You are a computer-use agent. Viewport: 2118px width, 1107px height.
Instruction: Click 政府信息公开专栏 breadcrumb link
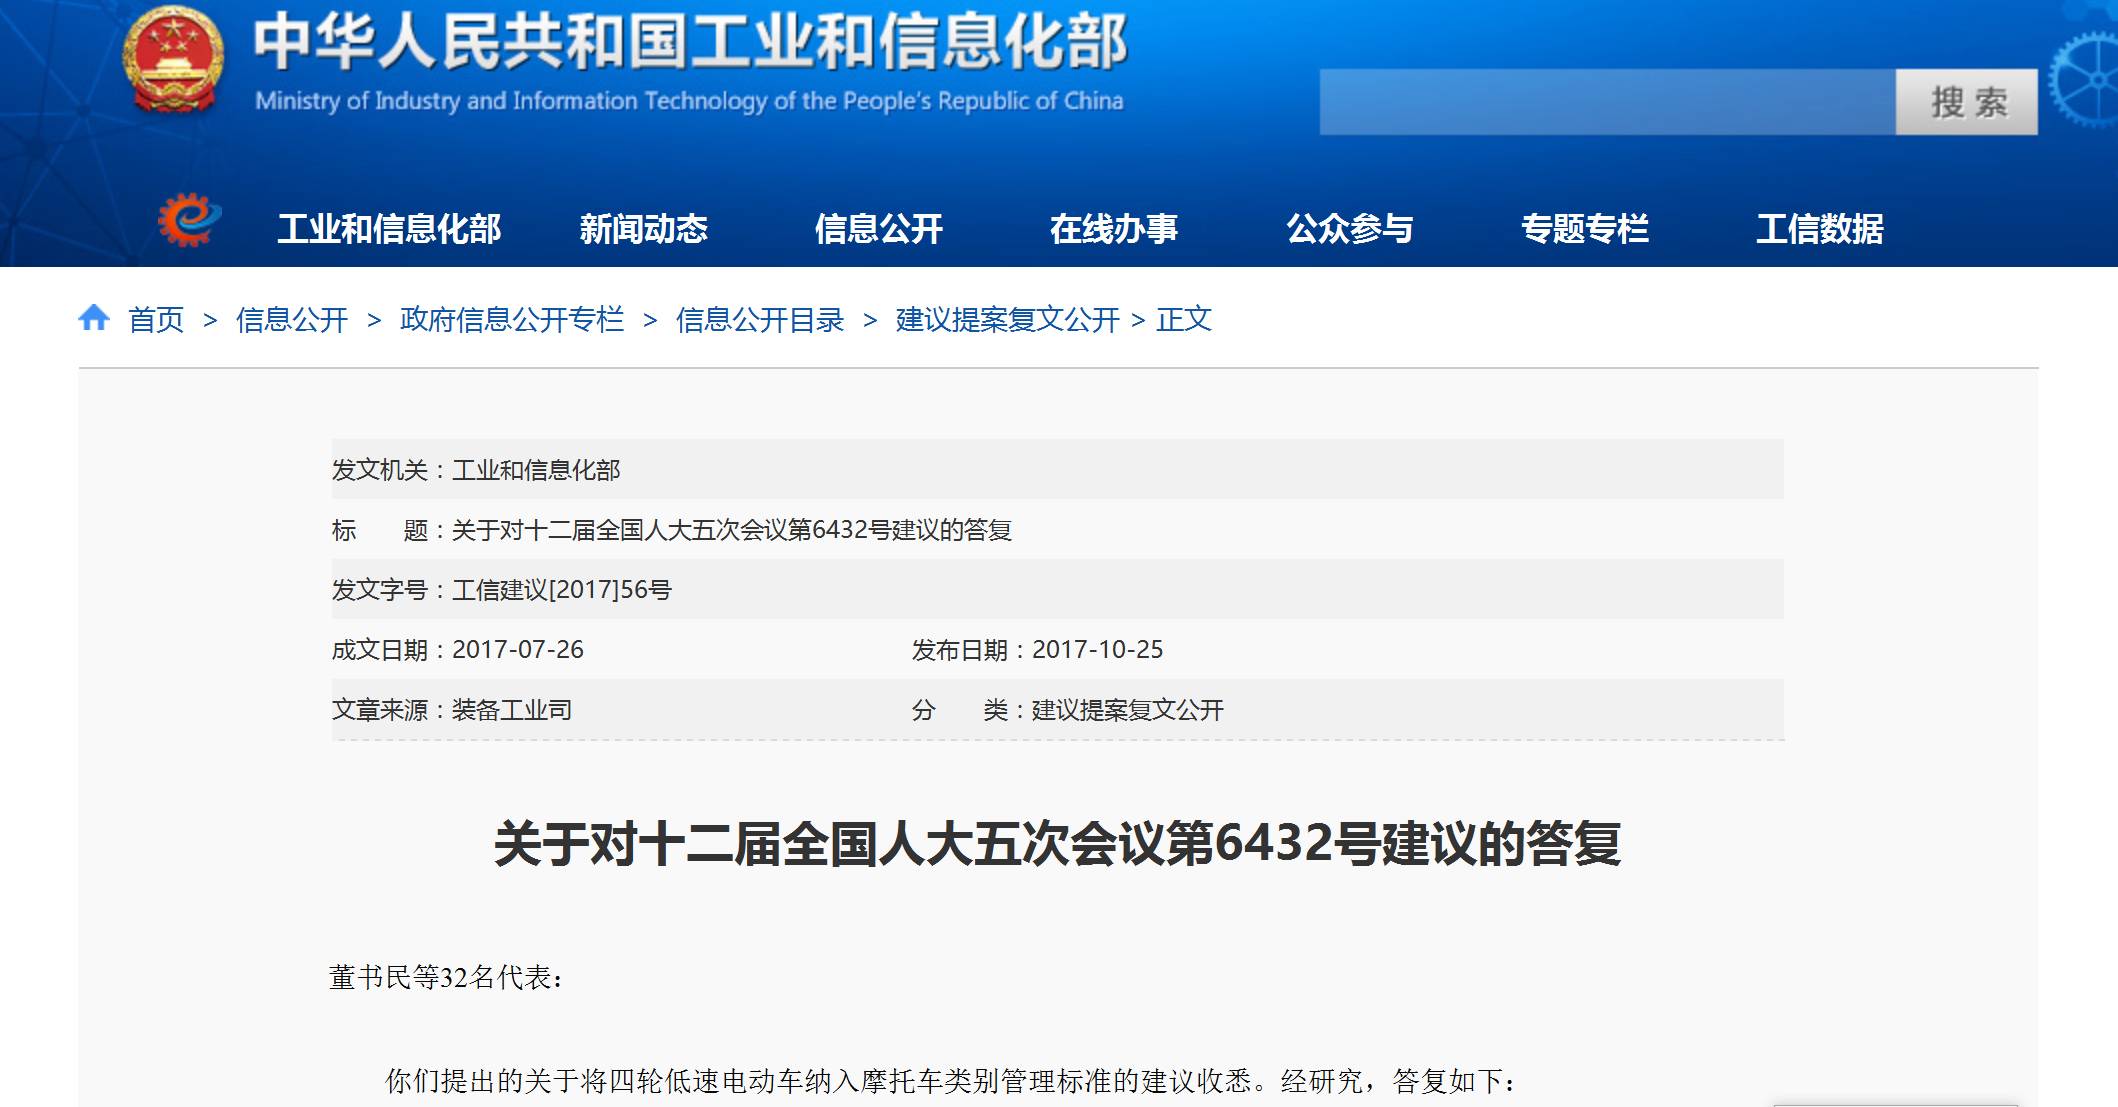click(512, 319)
